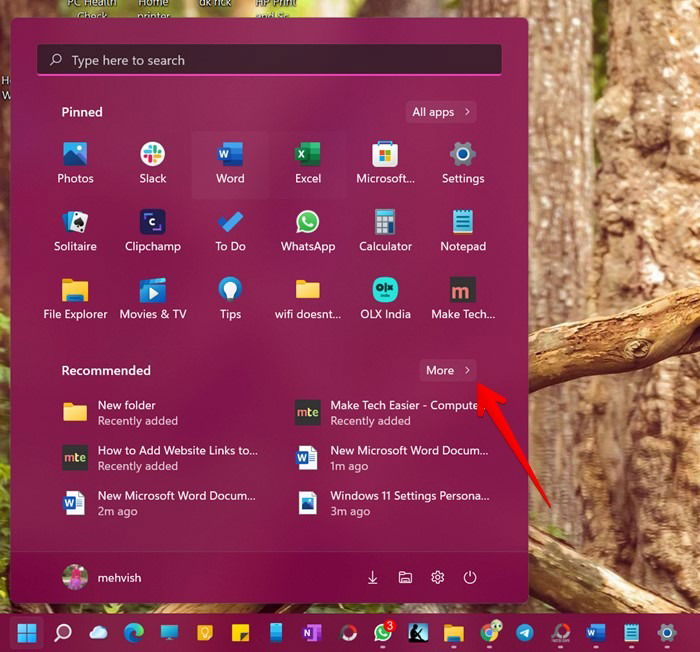Click the power button icon

coord(470,577)
